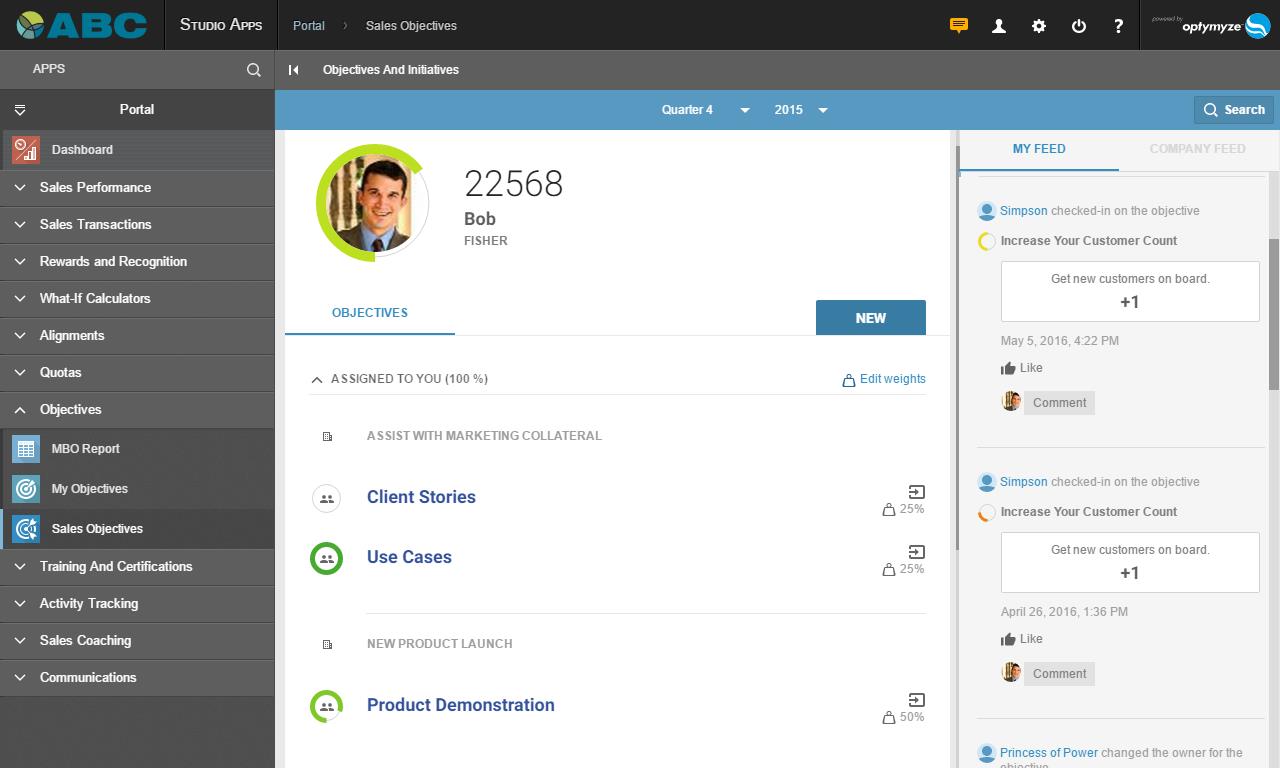1280x768 pixels.
Task: Switch to the Company Feed tab
Action: coord(1197,149)
